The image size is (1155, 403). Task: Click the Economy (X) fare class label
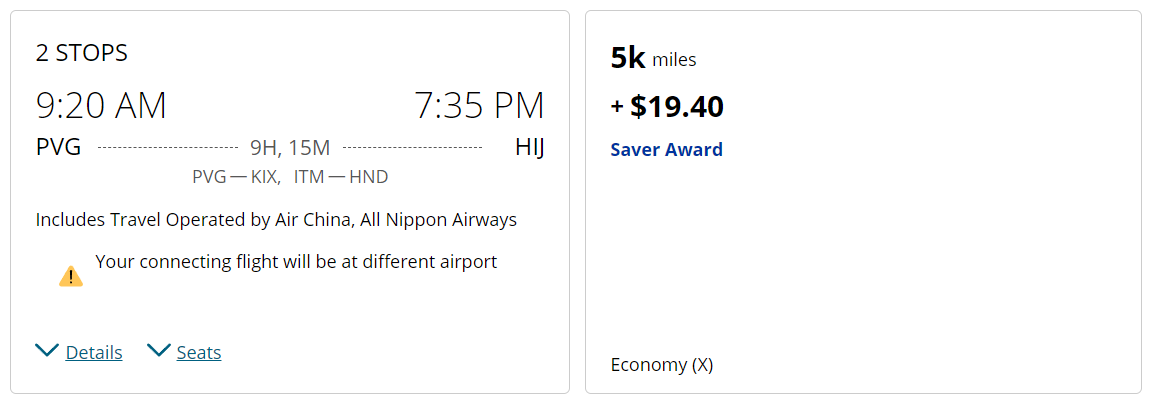[x=661, y=365]
